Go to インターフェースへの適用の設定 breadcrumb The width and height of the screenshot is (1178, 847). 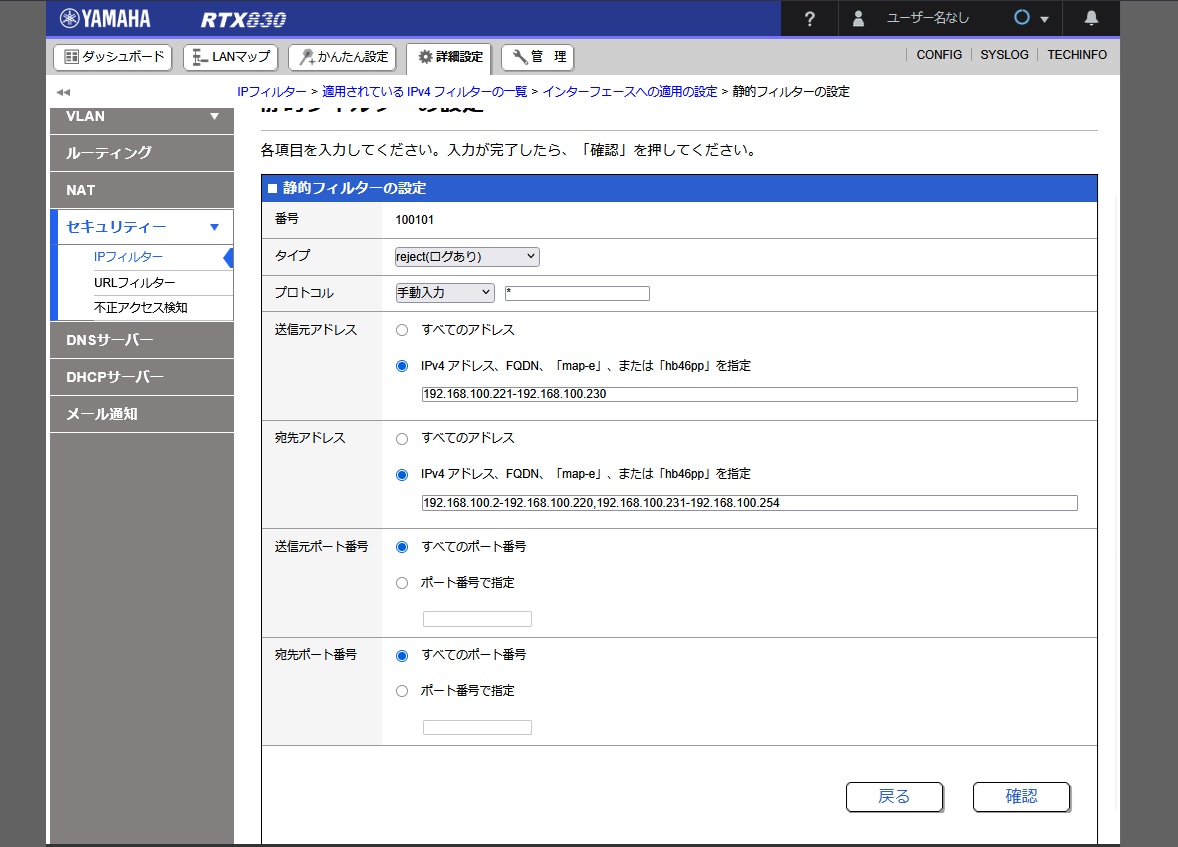pyautogui.click(x=630, y=92)
